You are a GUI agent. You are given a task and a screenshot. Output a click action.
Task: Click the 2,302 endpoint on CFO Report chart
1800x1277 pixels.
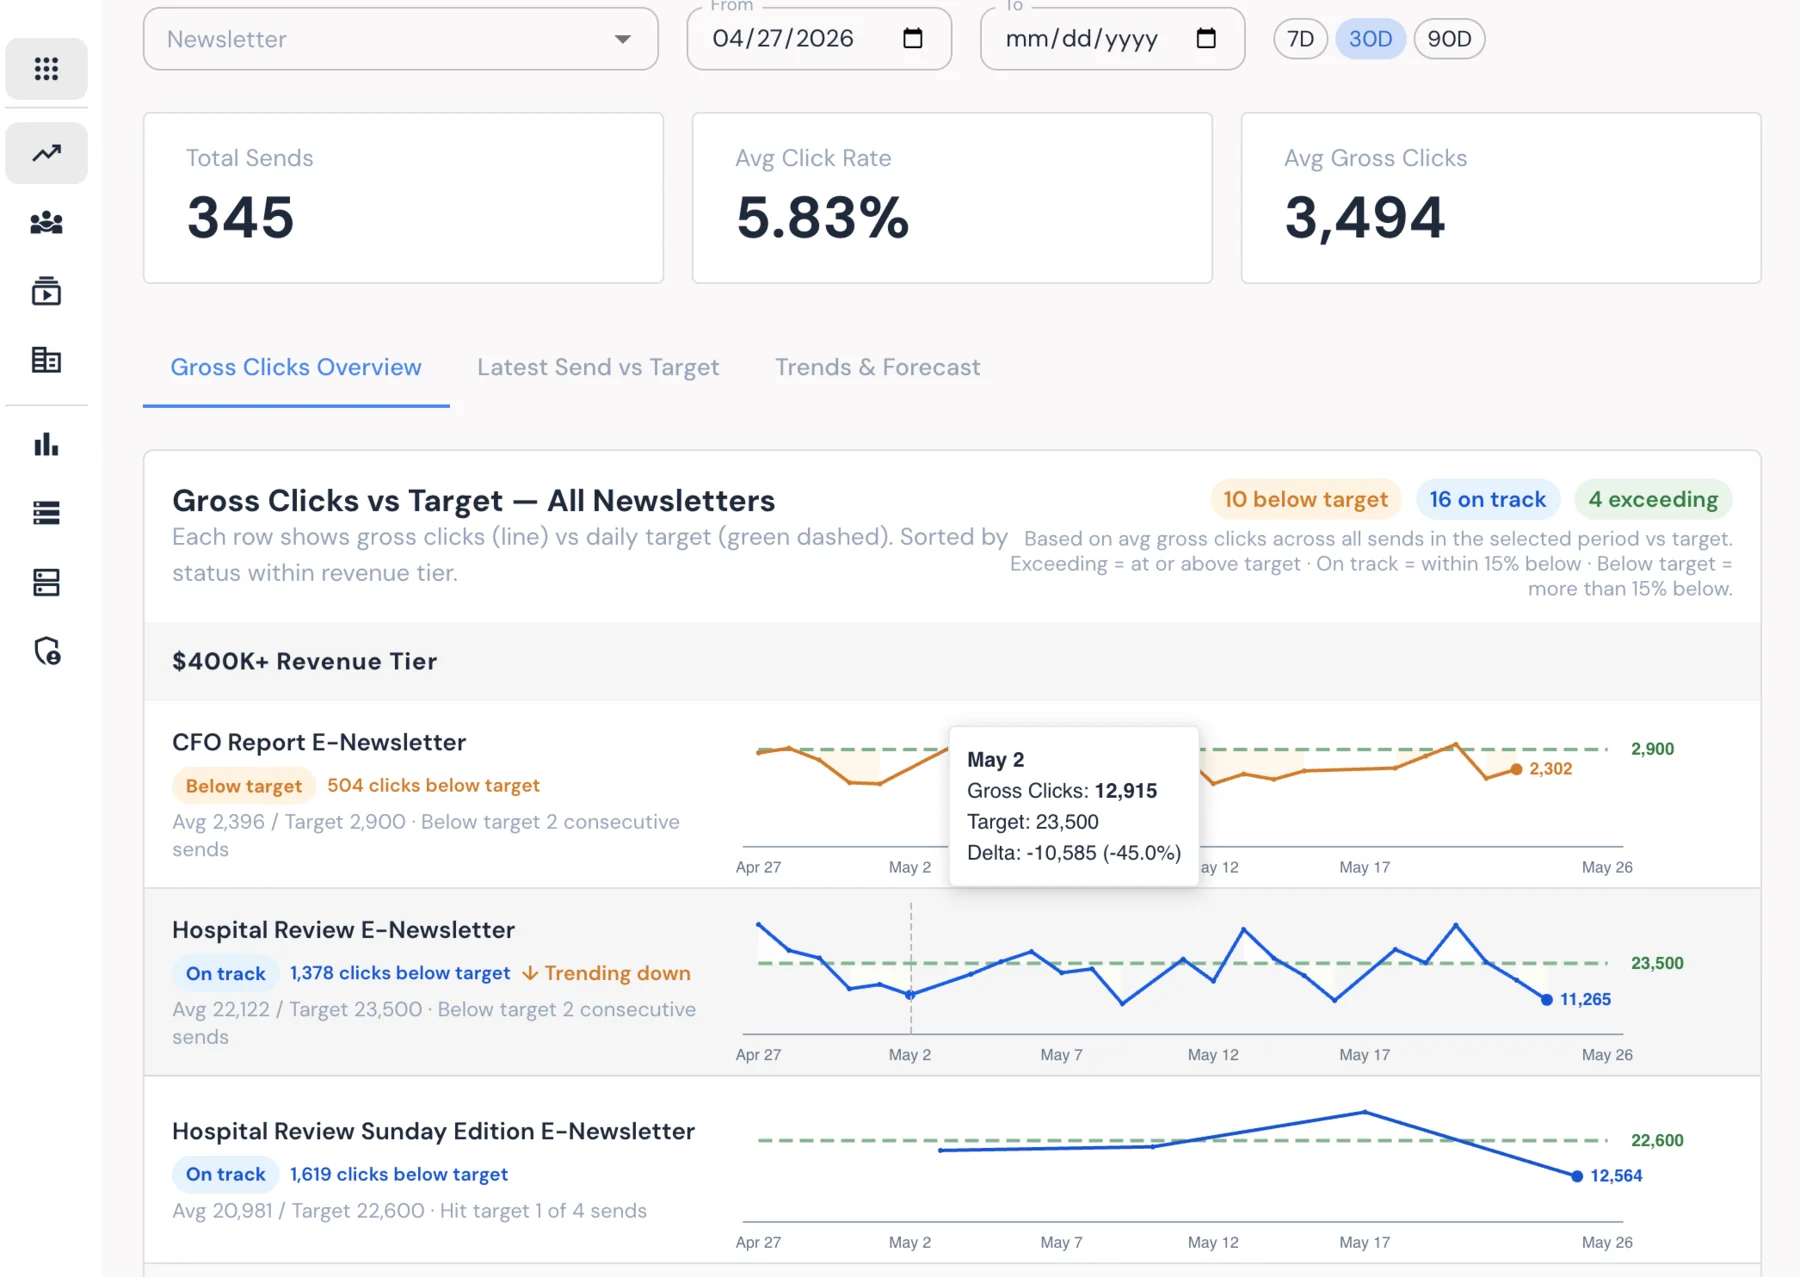pyautogui.click(x=1517, y=769)
